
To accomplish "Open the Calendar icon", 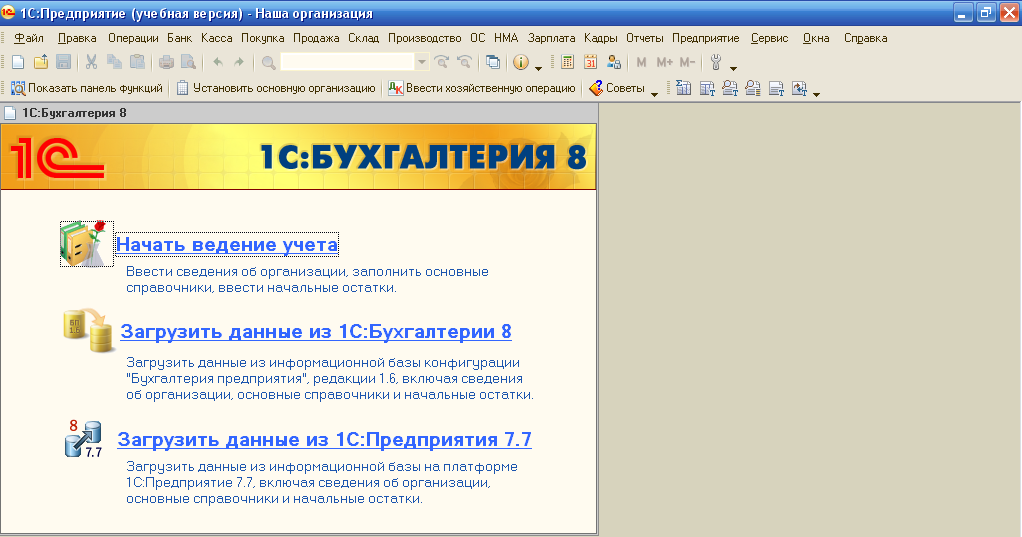I will point(591,62).
